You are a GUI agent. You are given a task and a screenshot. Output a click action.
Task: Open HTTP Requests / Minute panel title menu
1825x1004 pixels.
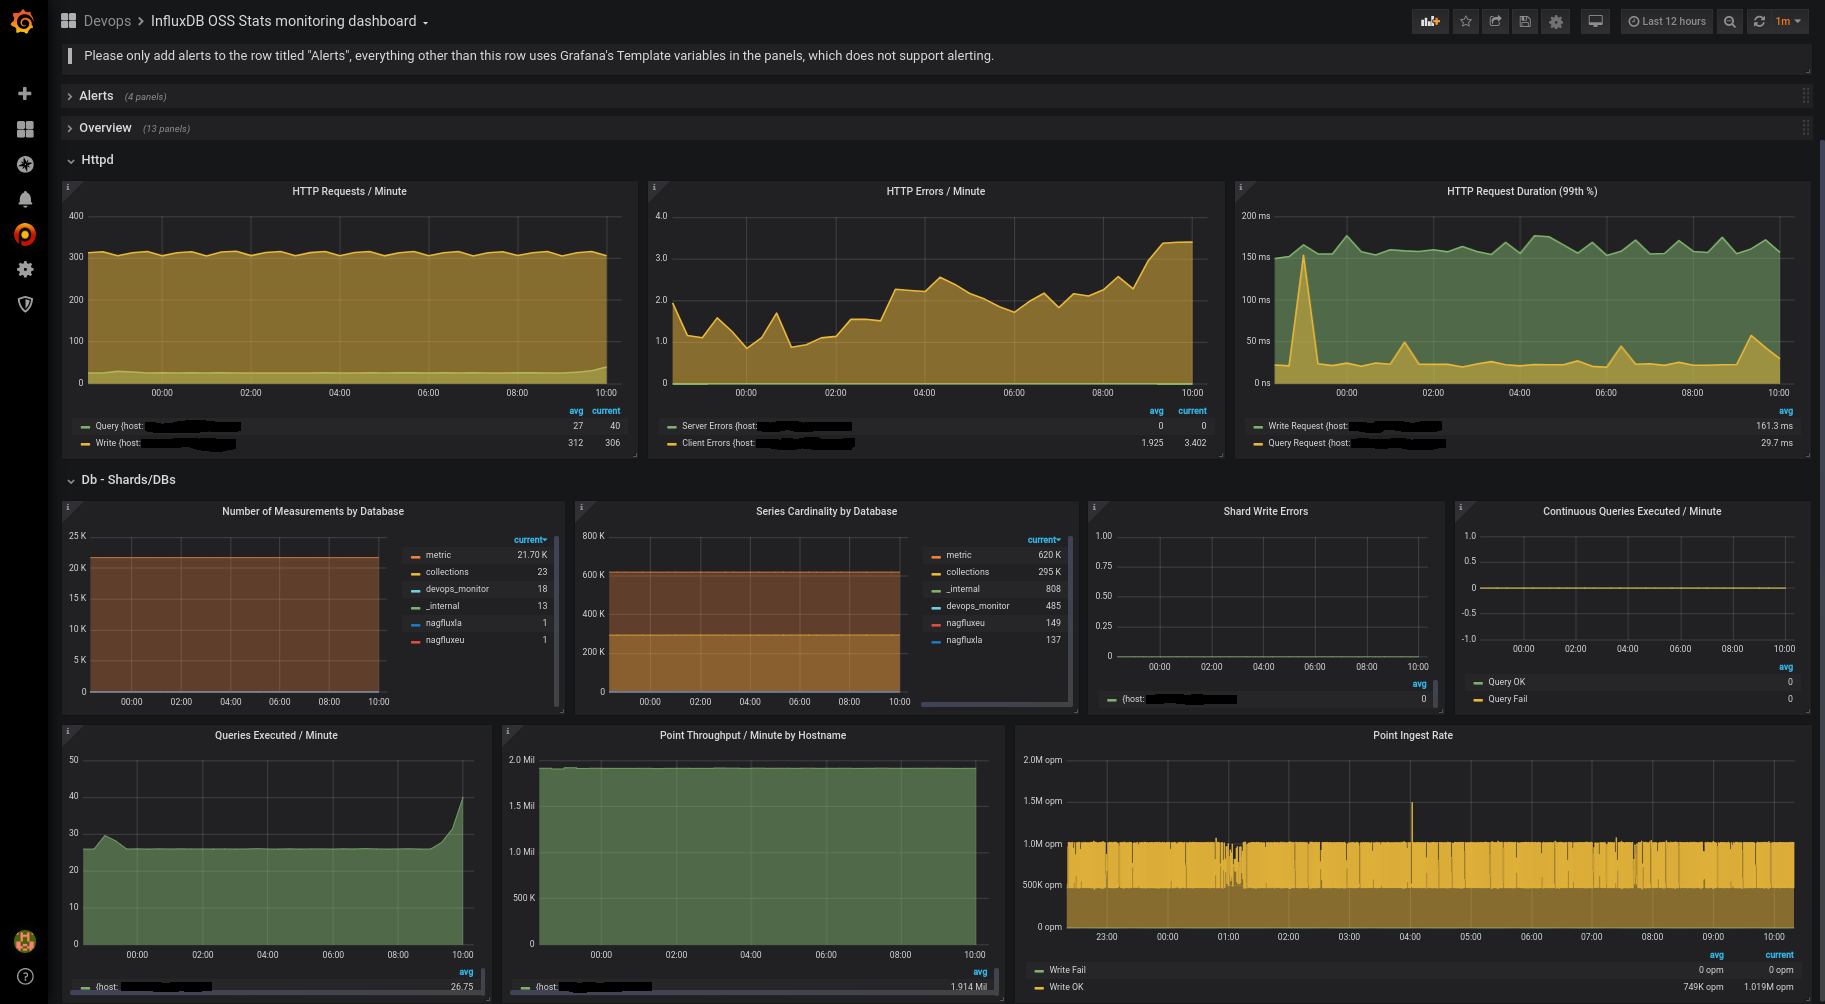tap(349, 191)
